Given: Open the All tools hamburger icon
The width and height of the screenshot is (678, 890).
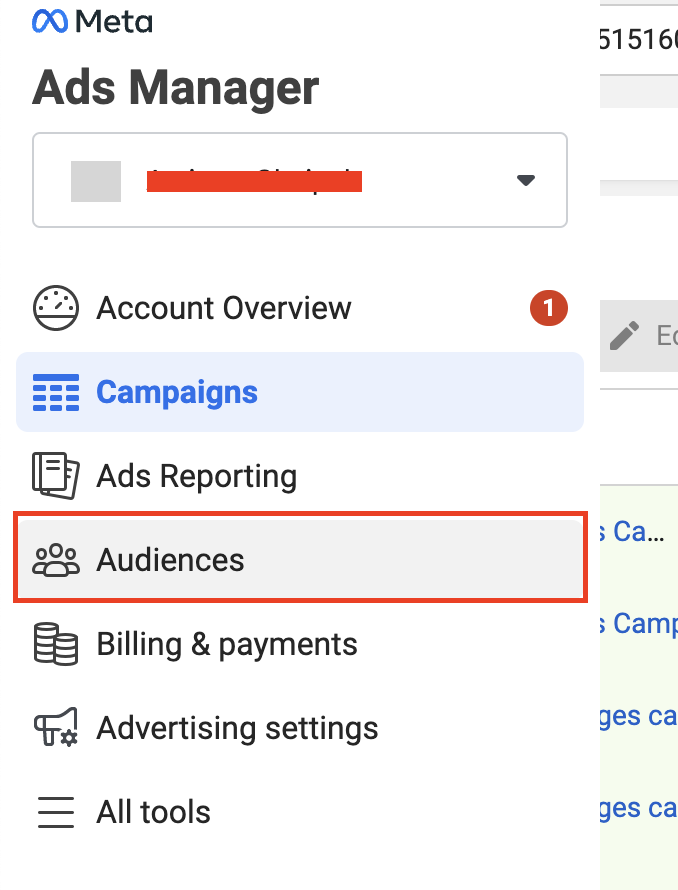Looking at the screenshot, I should click(x=56, y=812).
